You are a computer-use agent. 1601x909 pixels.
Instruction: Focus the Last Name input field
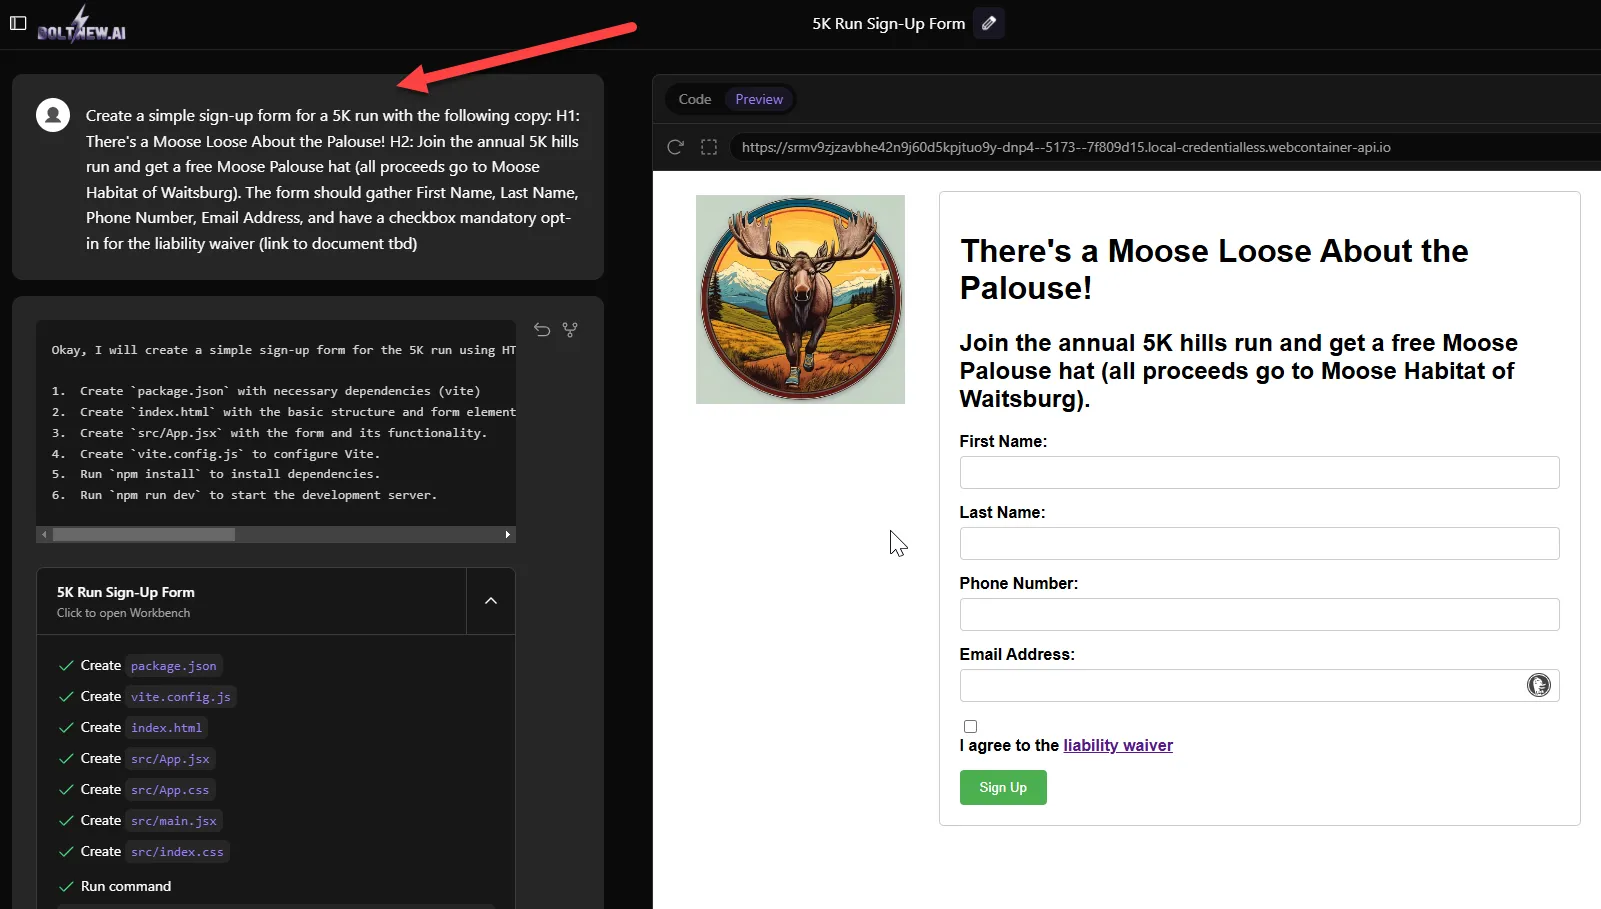(x=1259, y=544)
